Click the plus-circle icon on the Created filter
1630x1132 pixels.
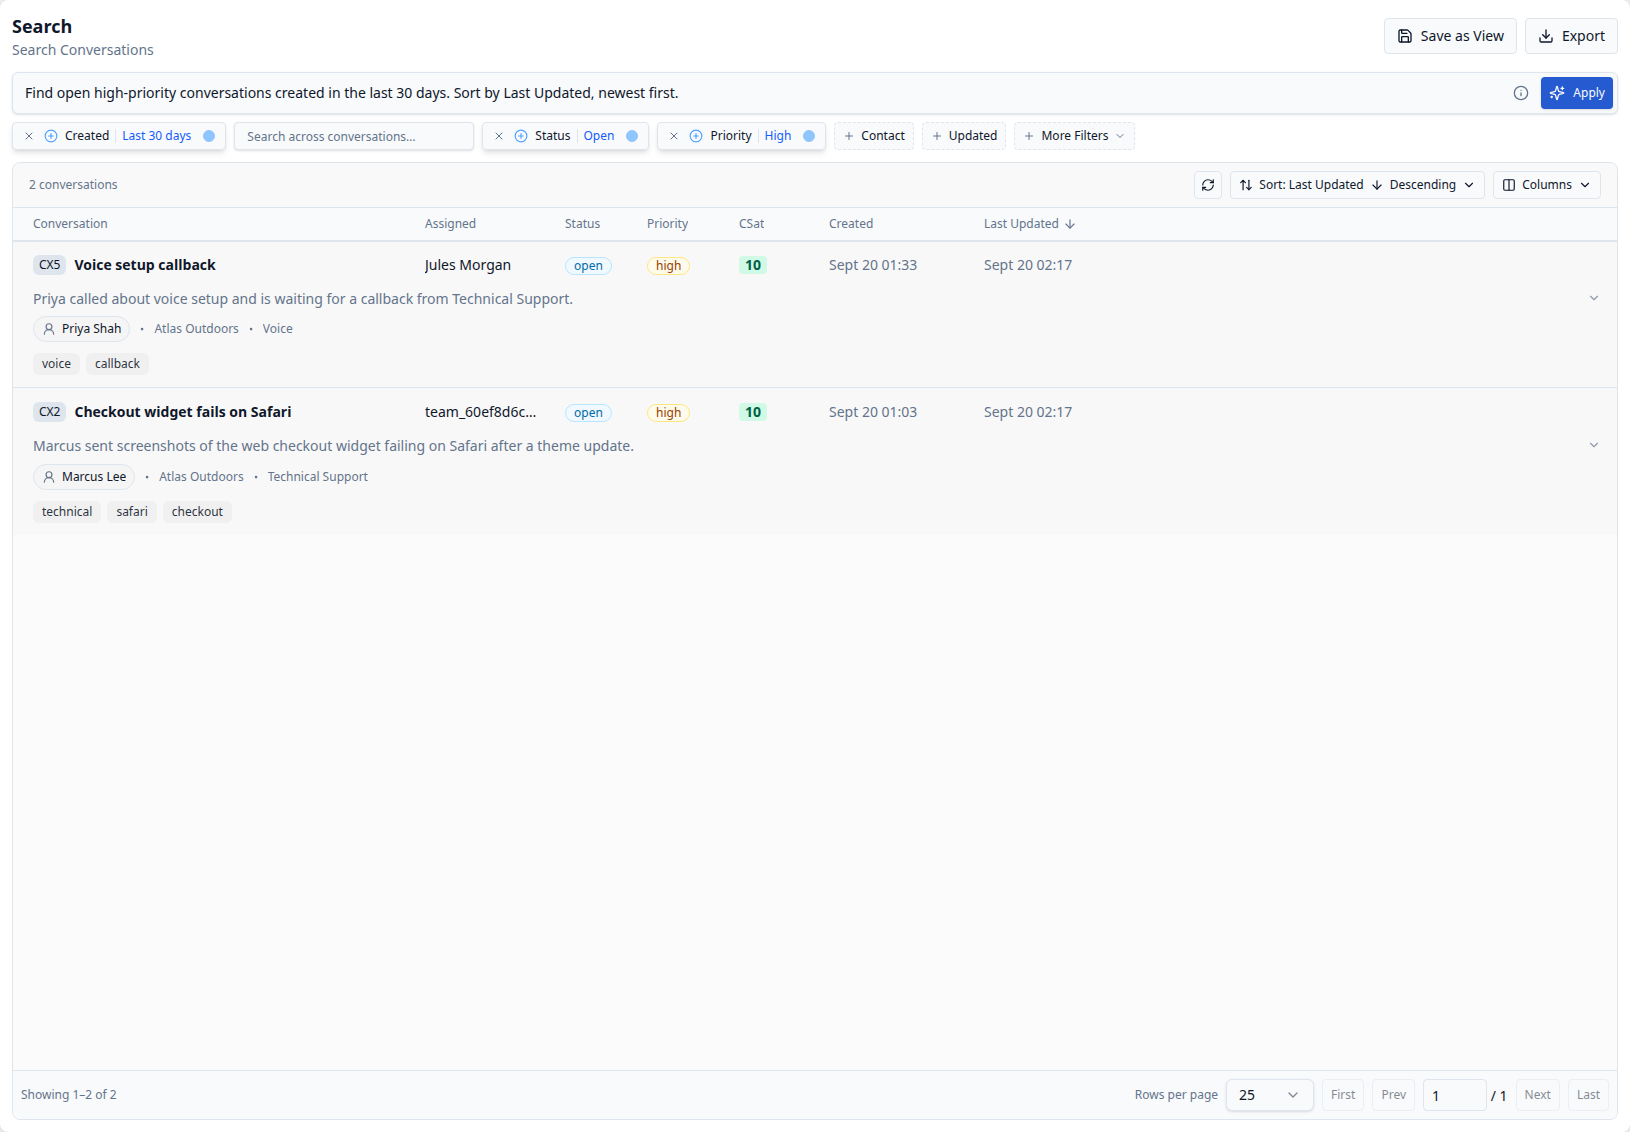[51, 136]
